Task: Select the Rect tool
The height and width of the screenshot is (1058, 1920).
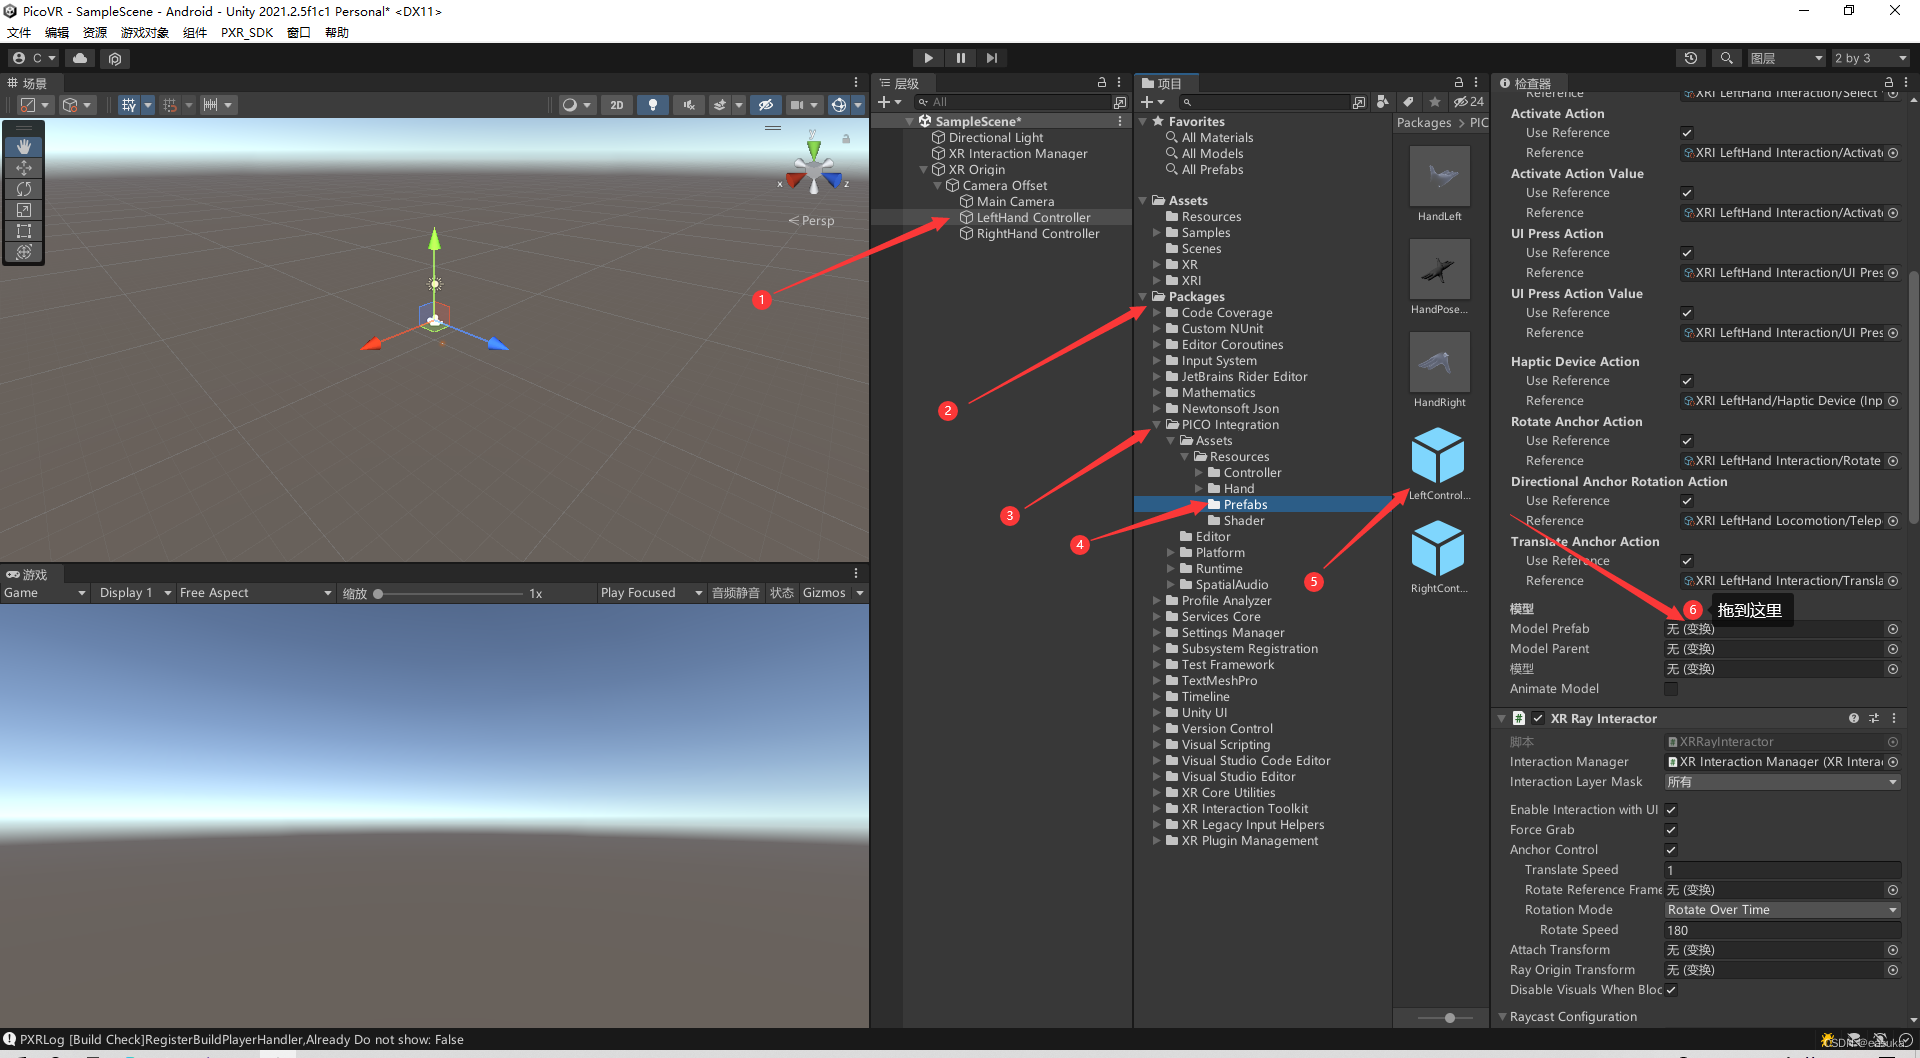Action: tap(24, 230)
